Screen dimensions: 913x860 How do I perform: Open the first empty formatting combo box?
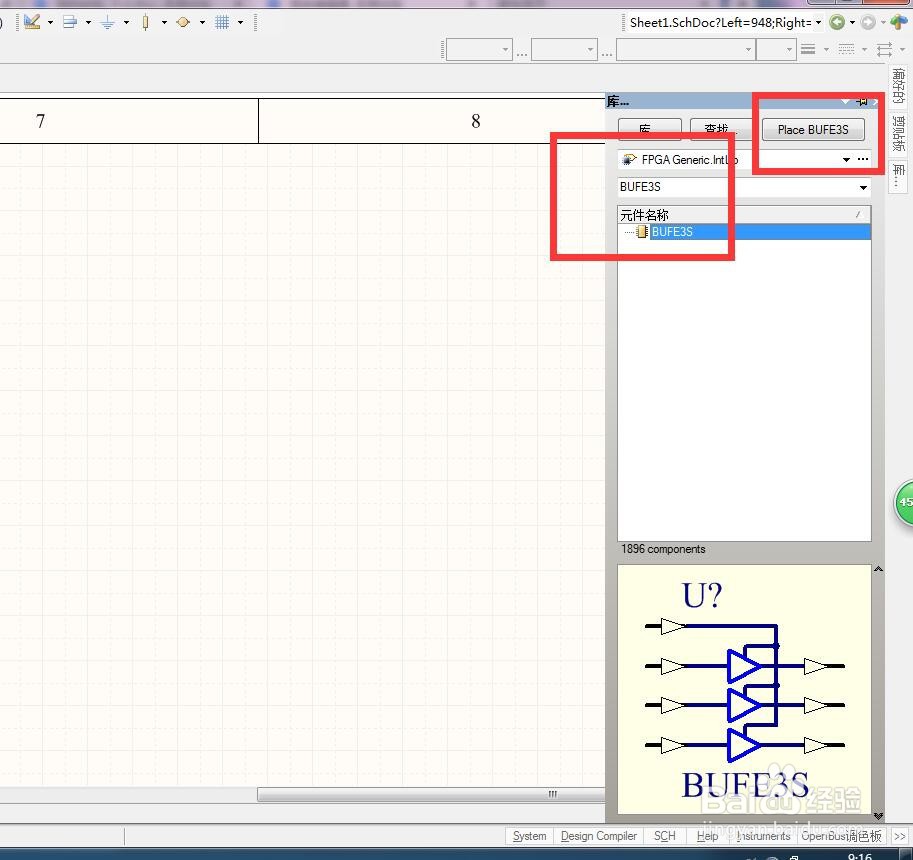pyautogui.click(x=479, y=49)
